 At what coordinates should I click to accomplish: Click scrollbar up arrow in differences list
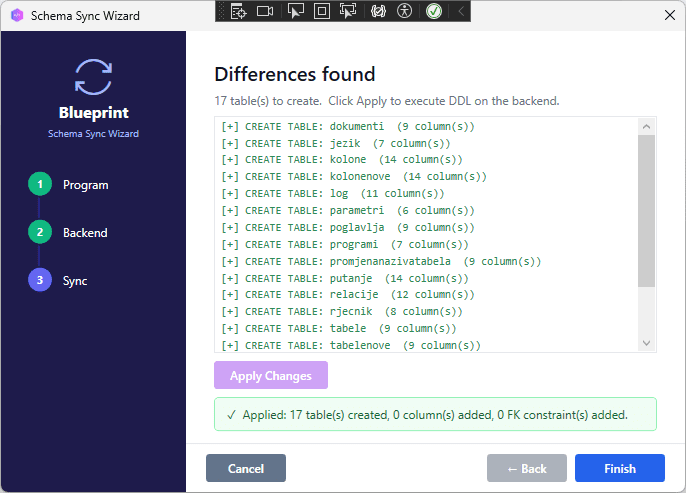(646, 127)
